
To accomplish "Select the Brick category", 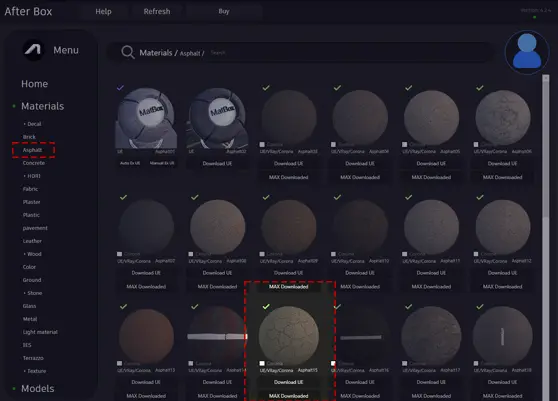I will [x=29, y=137].
